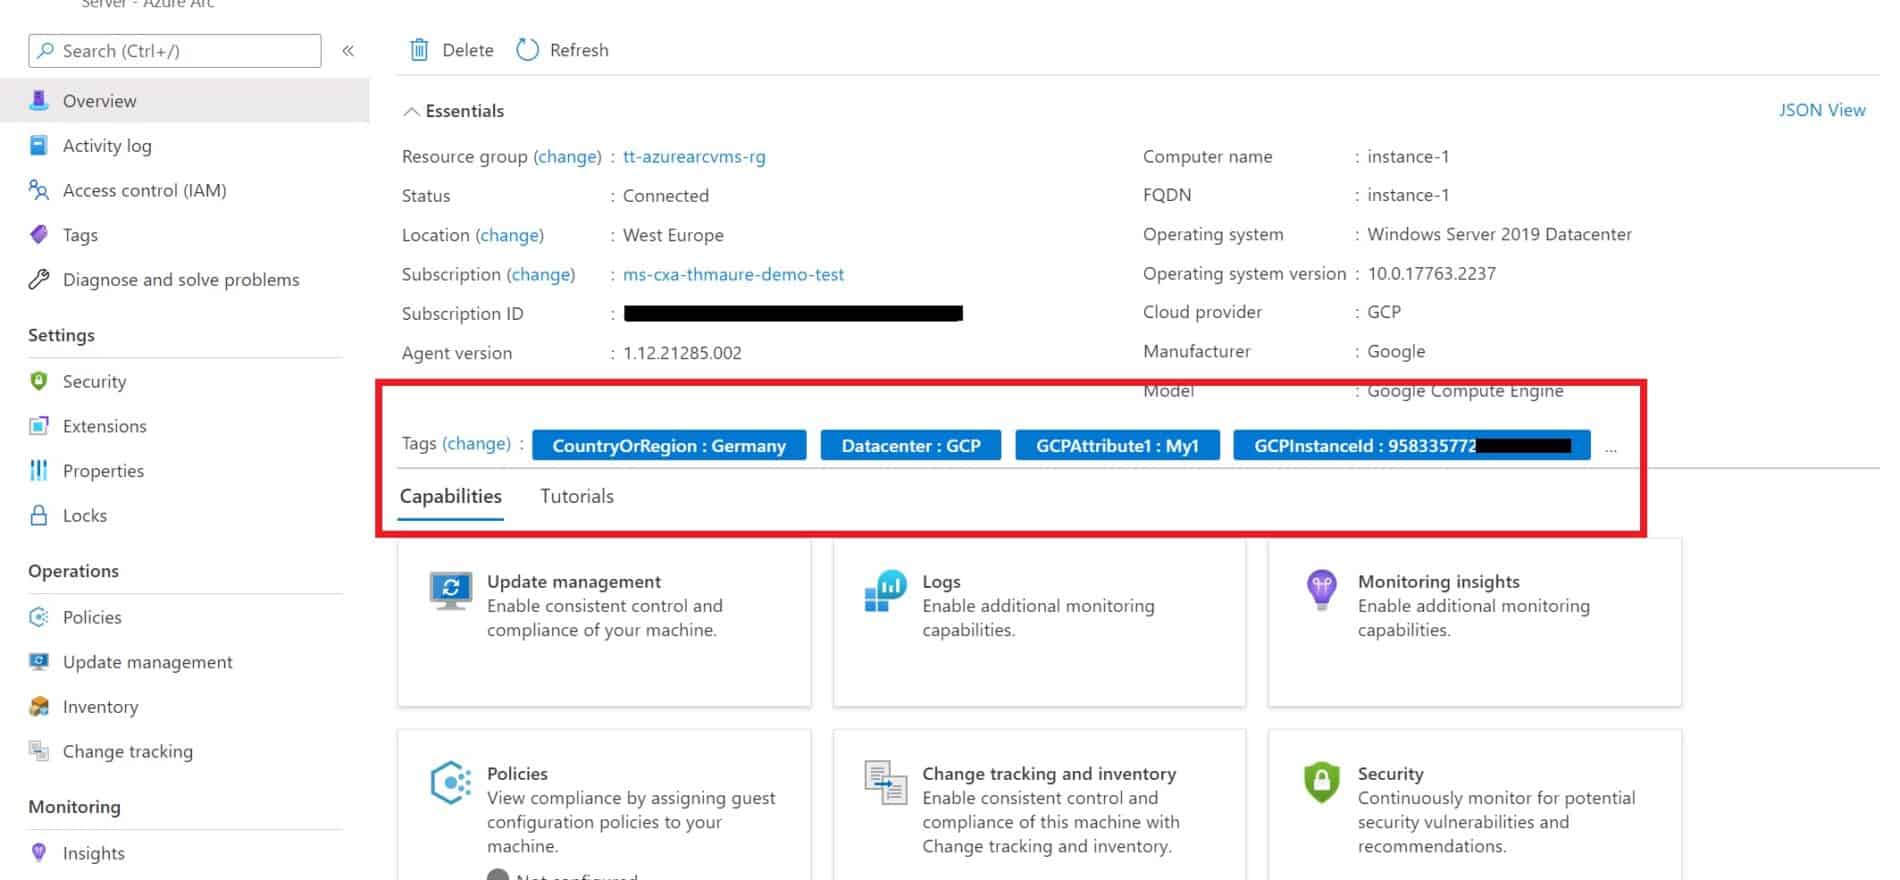Click the Monitoring insights card bulb icon
Image resolution: width=1900 pixels, height=880 pixels.
coord(1322,589)
